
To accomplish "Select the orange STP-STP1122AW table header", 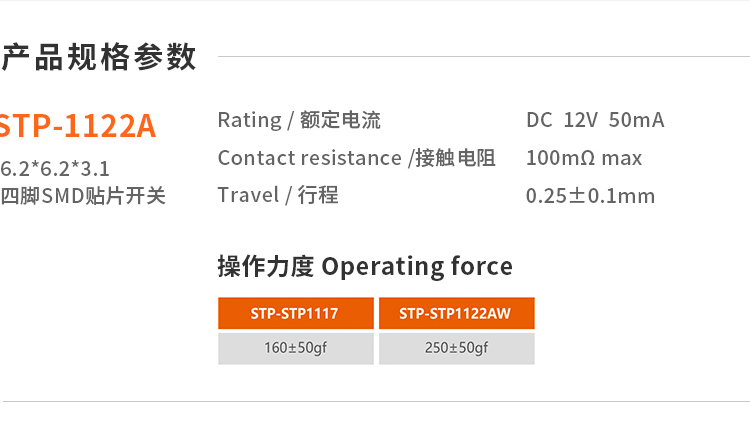I will [456, 313].
